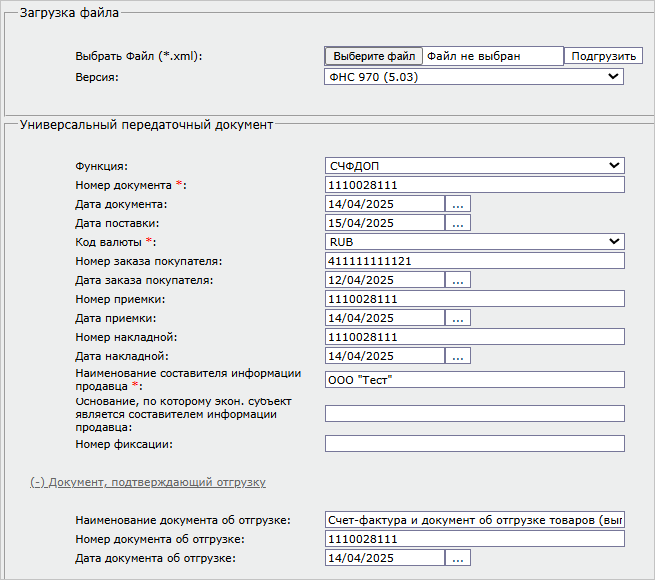Open date picker for 'Дата поставки'

(x=458, y=223)
